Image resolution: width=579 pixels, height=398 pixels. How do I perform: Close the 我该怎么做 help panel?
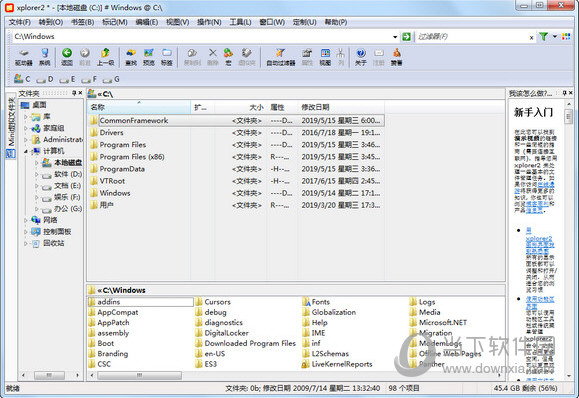tap(571, 93)
